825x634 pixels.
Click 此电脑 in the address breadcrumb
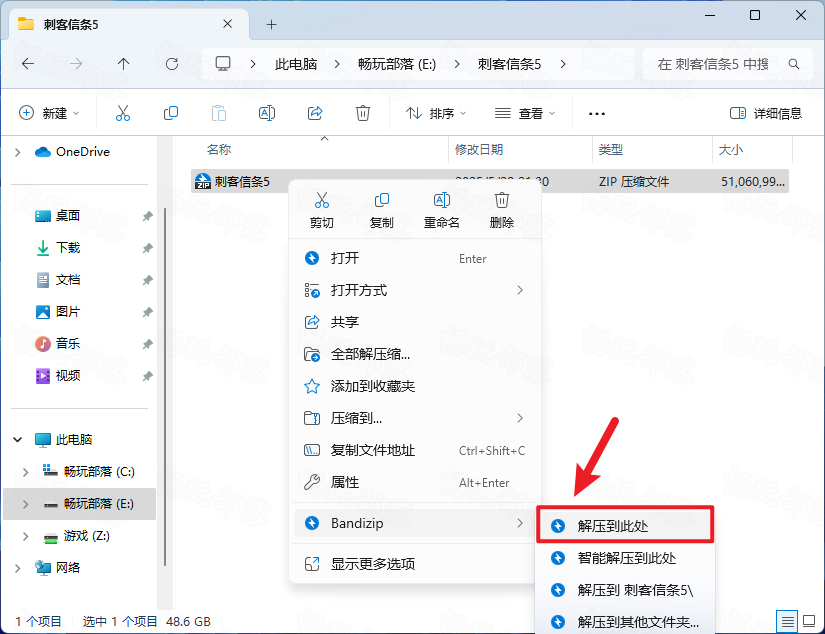[296, 64]
